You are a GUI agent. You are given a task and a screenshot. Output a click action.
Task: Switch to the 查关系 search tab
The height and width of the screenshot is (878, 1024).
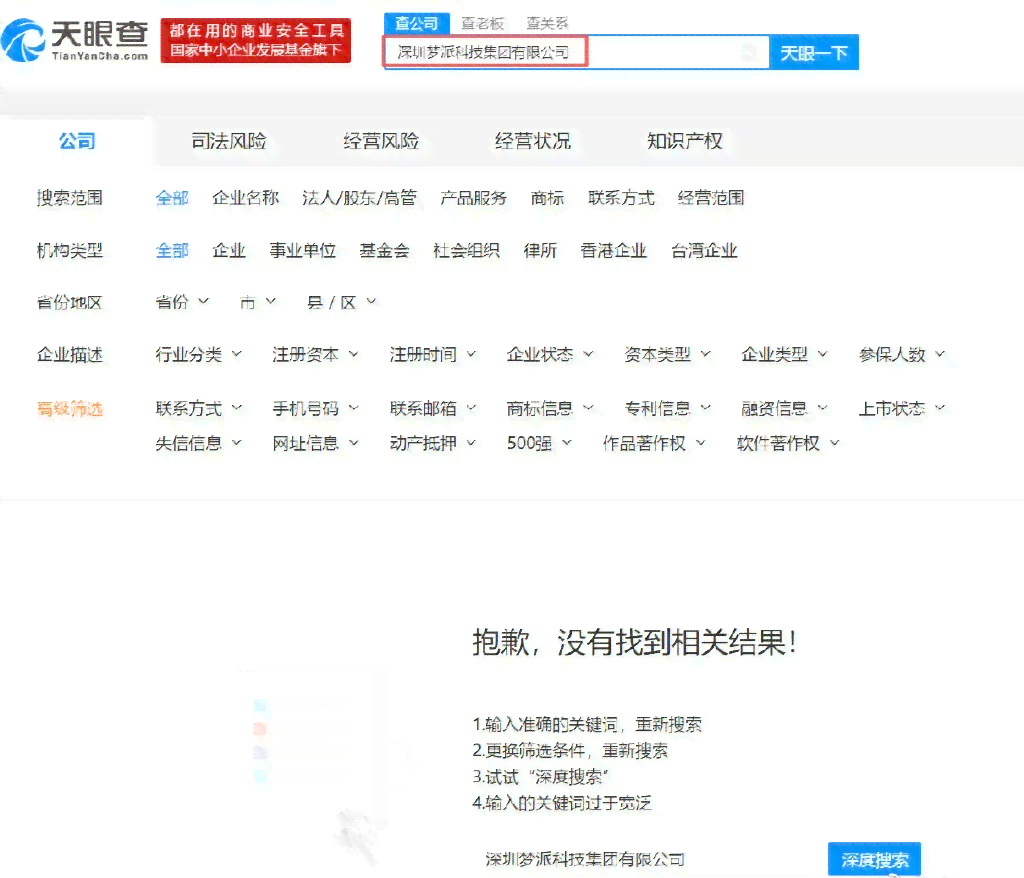click(547, 24)
